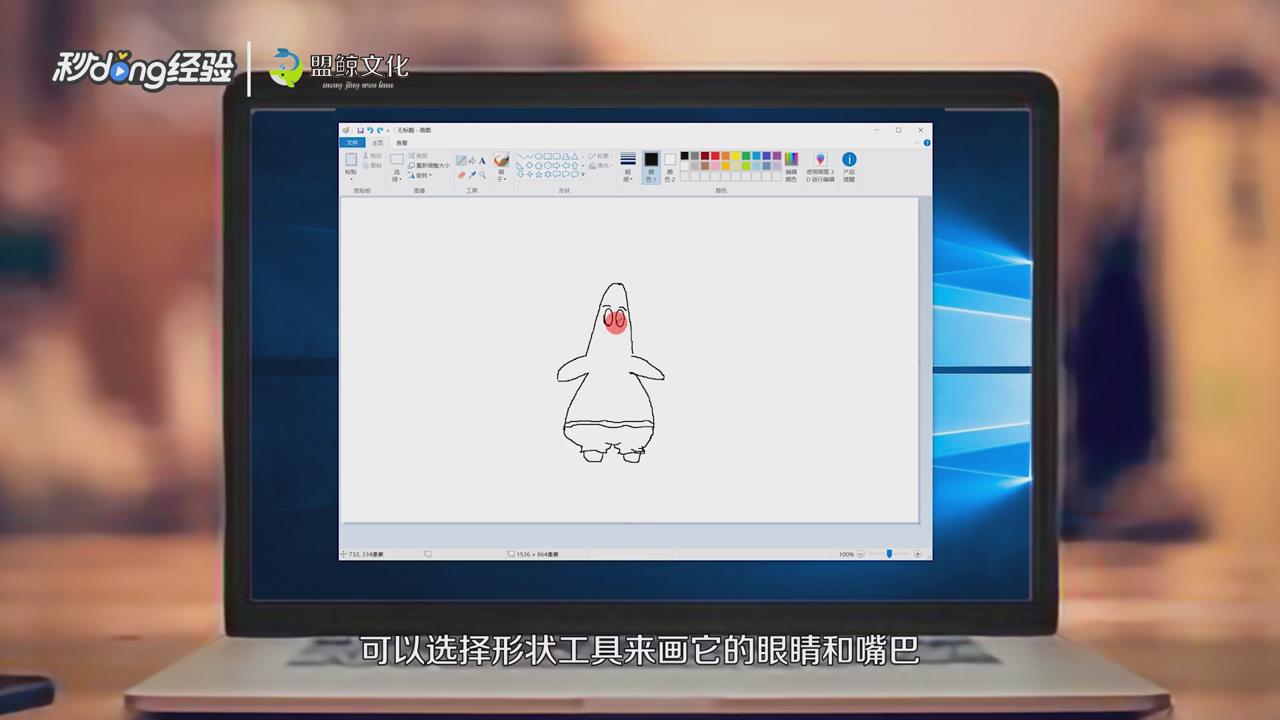Screen dimensions: 1280x720
Task: Pick the pink palette swatch
Action: pyautogui.click(x=715, y=166)
